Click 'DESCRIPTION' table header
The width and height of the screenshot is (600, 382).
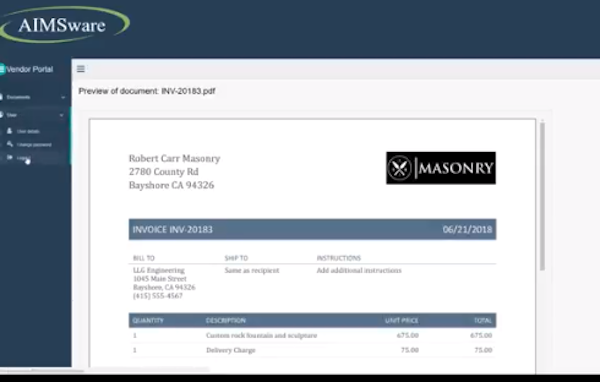[x=226, y=320]
